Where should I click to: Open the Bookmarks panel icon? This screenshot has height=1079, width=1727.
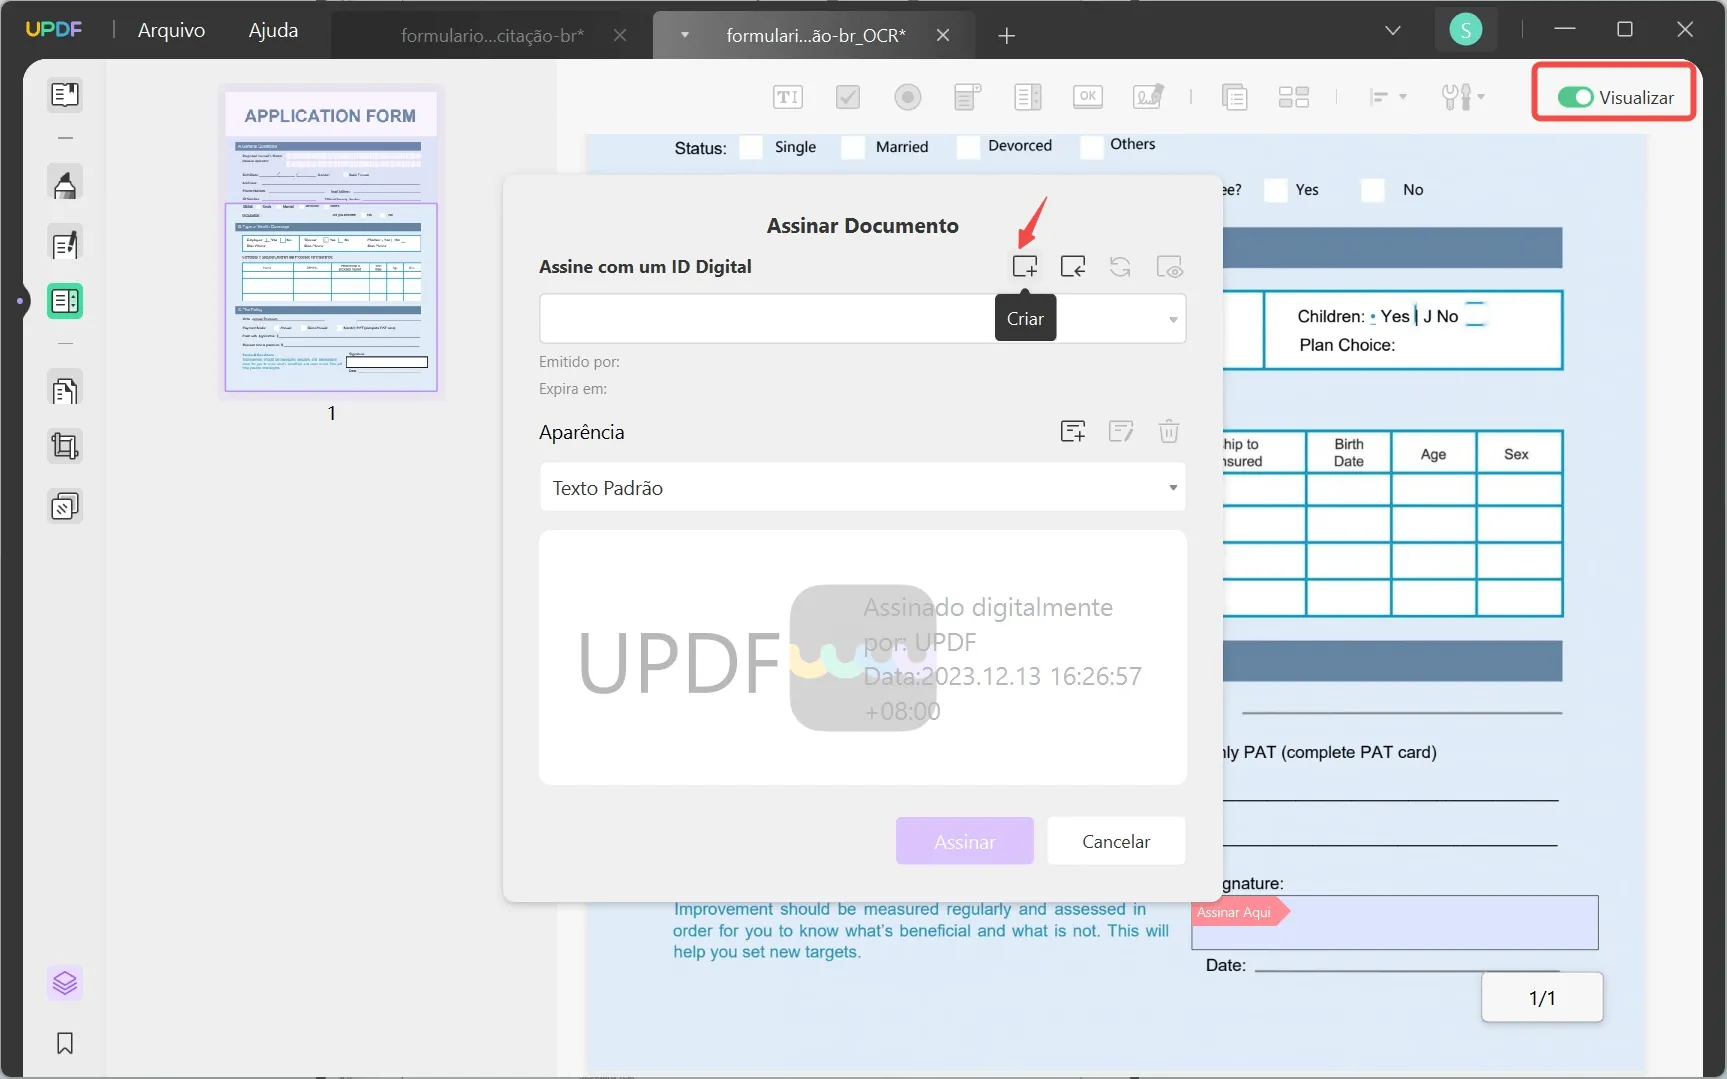click(x=65, y=1043)
